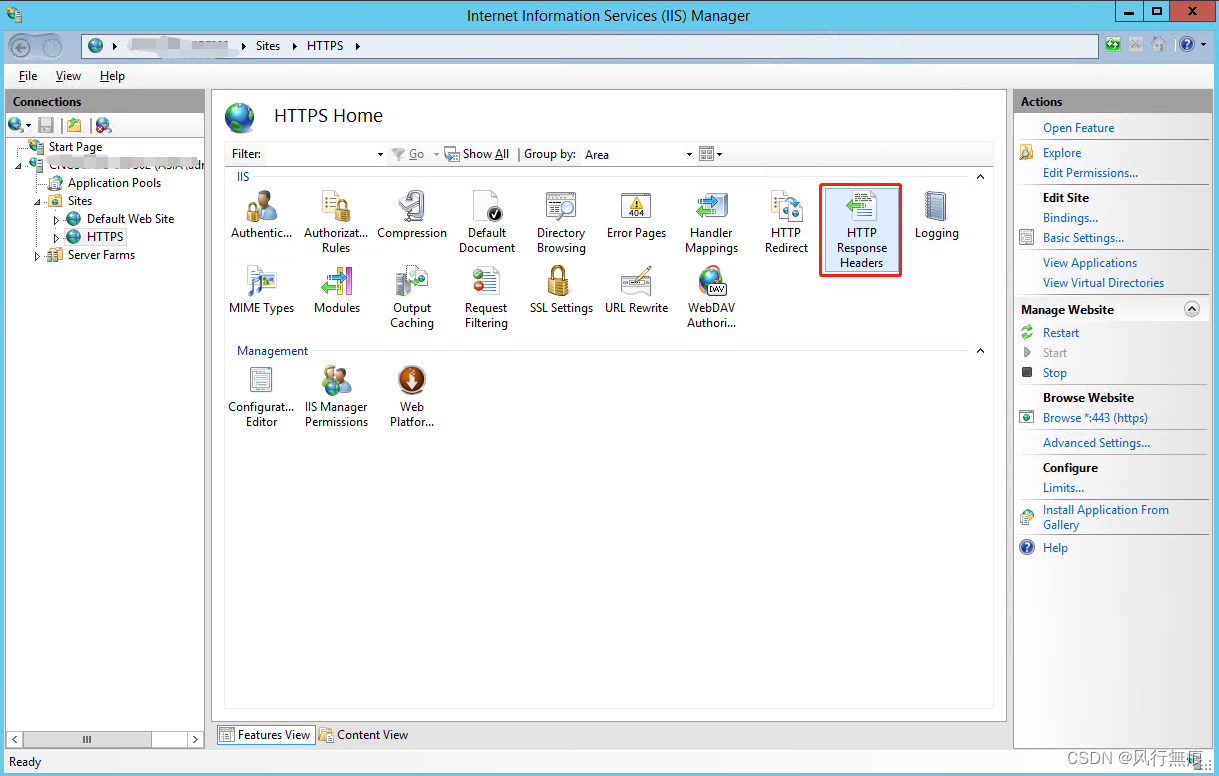Click Sites in address breadcrumb
This screenshot has width=1219, height=776.
[268, 46]
